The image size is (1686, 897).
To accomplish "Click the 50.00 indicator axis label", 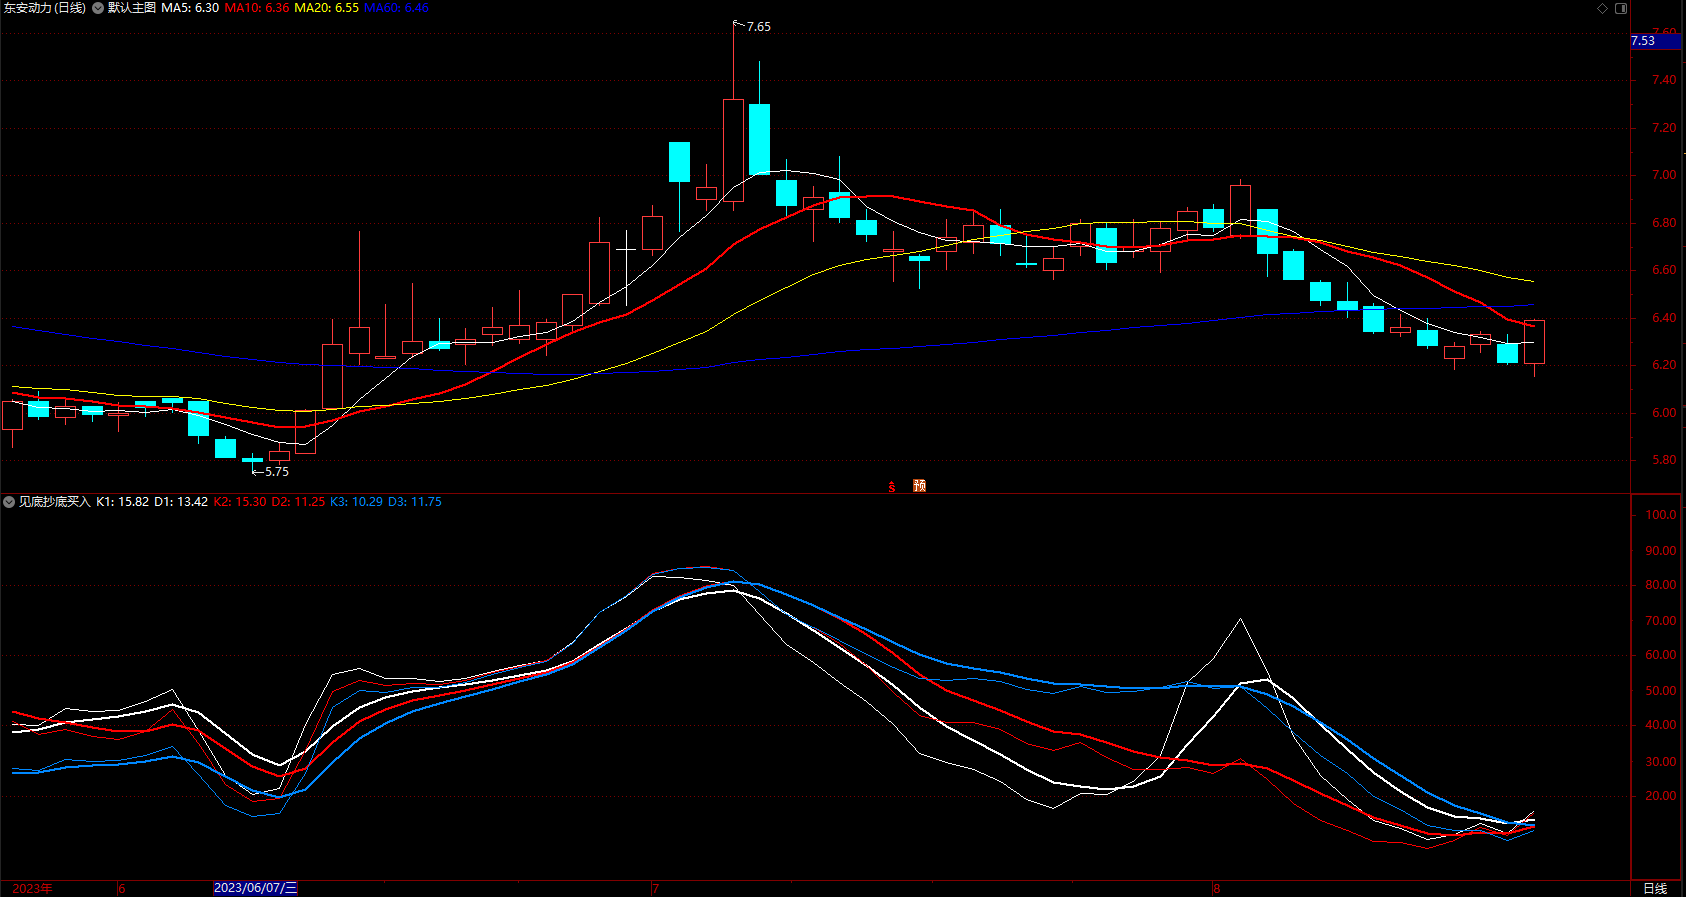I will (1661, 691).
